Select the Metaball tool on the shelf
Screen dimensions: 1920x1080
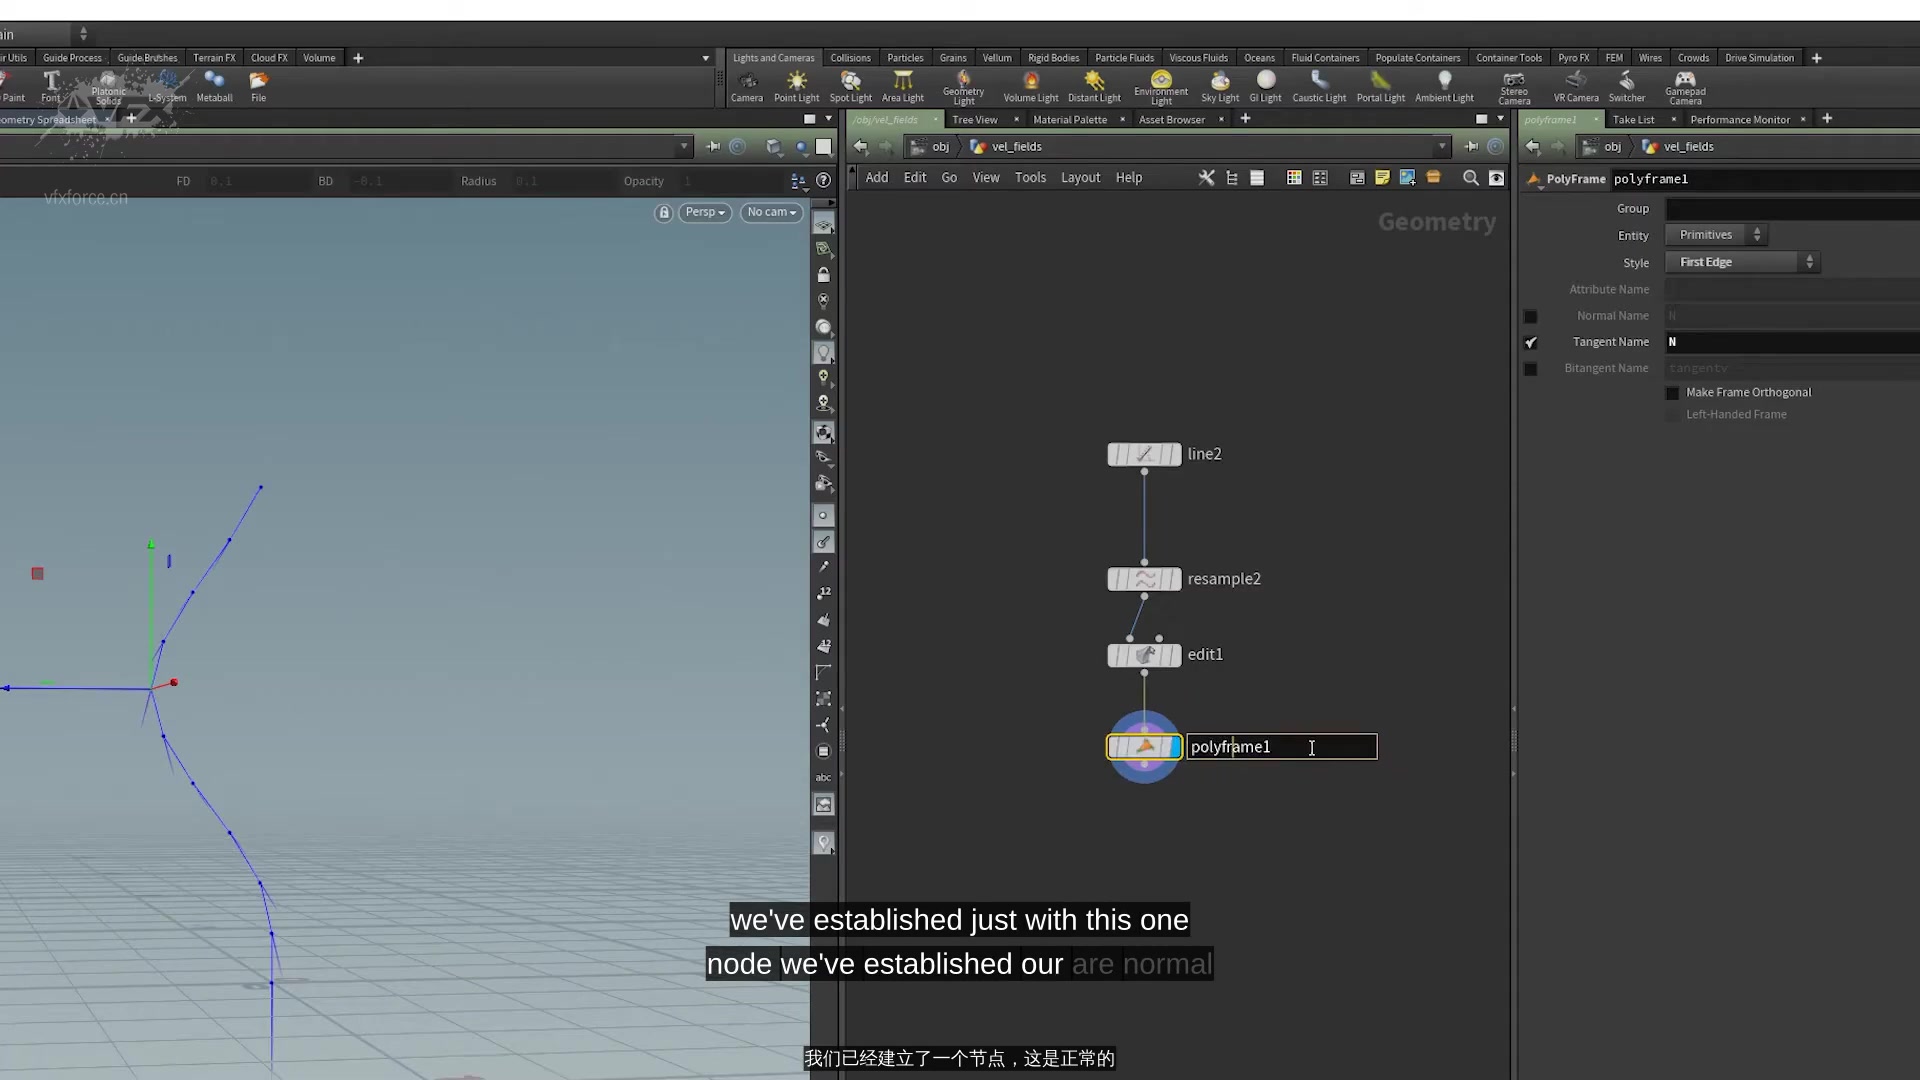(x=214, y=85)
